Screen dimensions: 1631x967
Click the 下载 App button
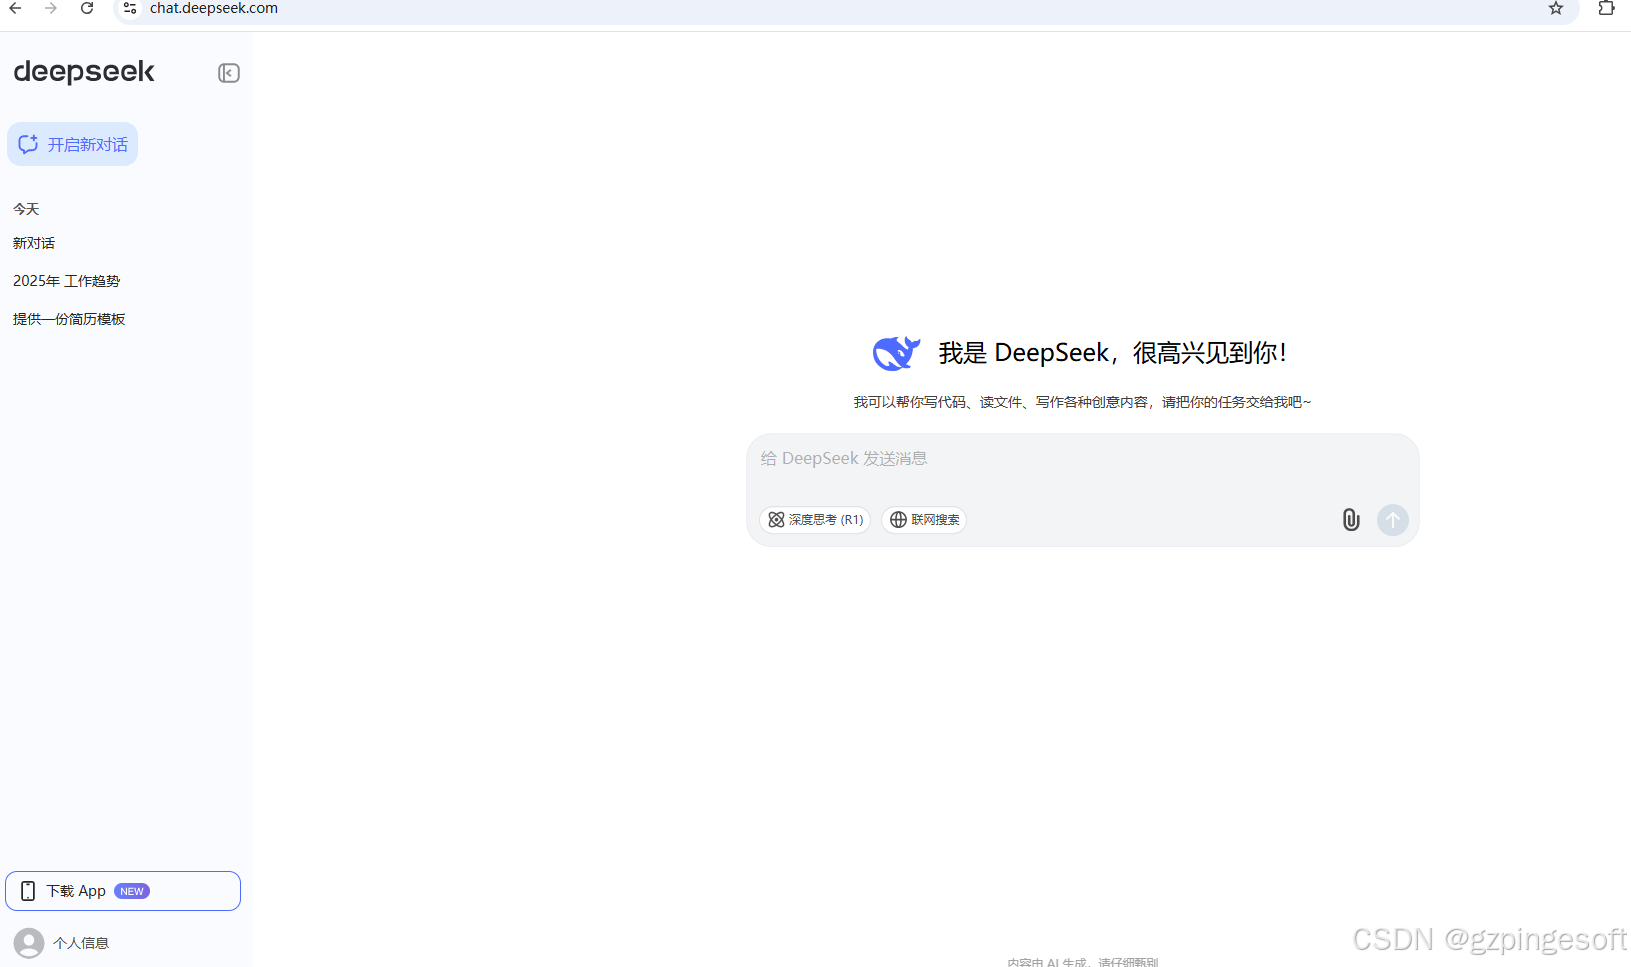click(x=123, y=891)
